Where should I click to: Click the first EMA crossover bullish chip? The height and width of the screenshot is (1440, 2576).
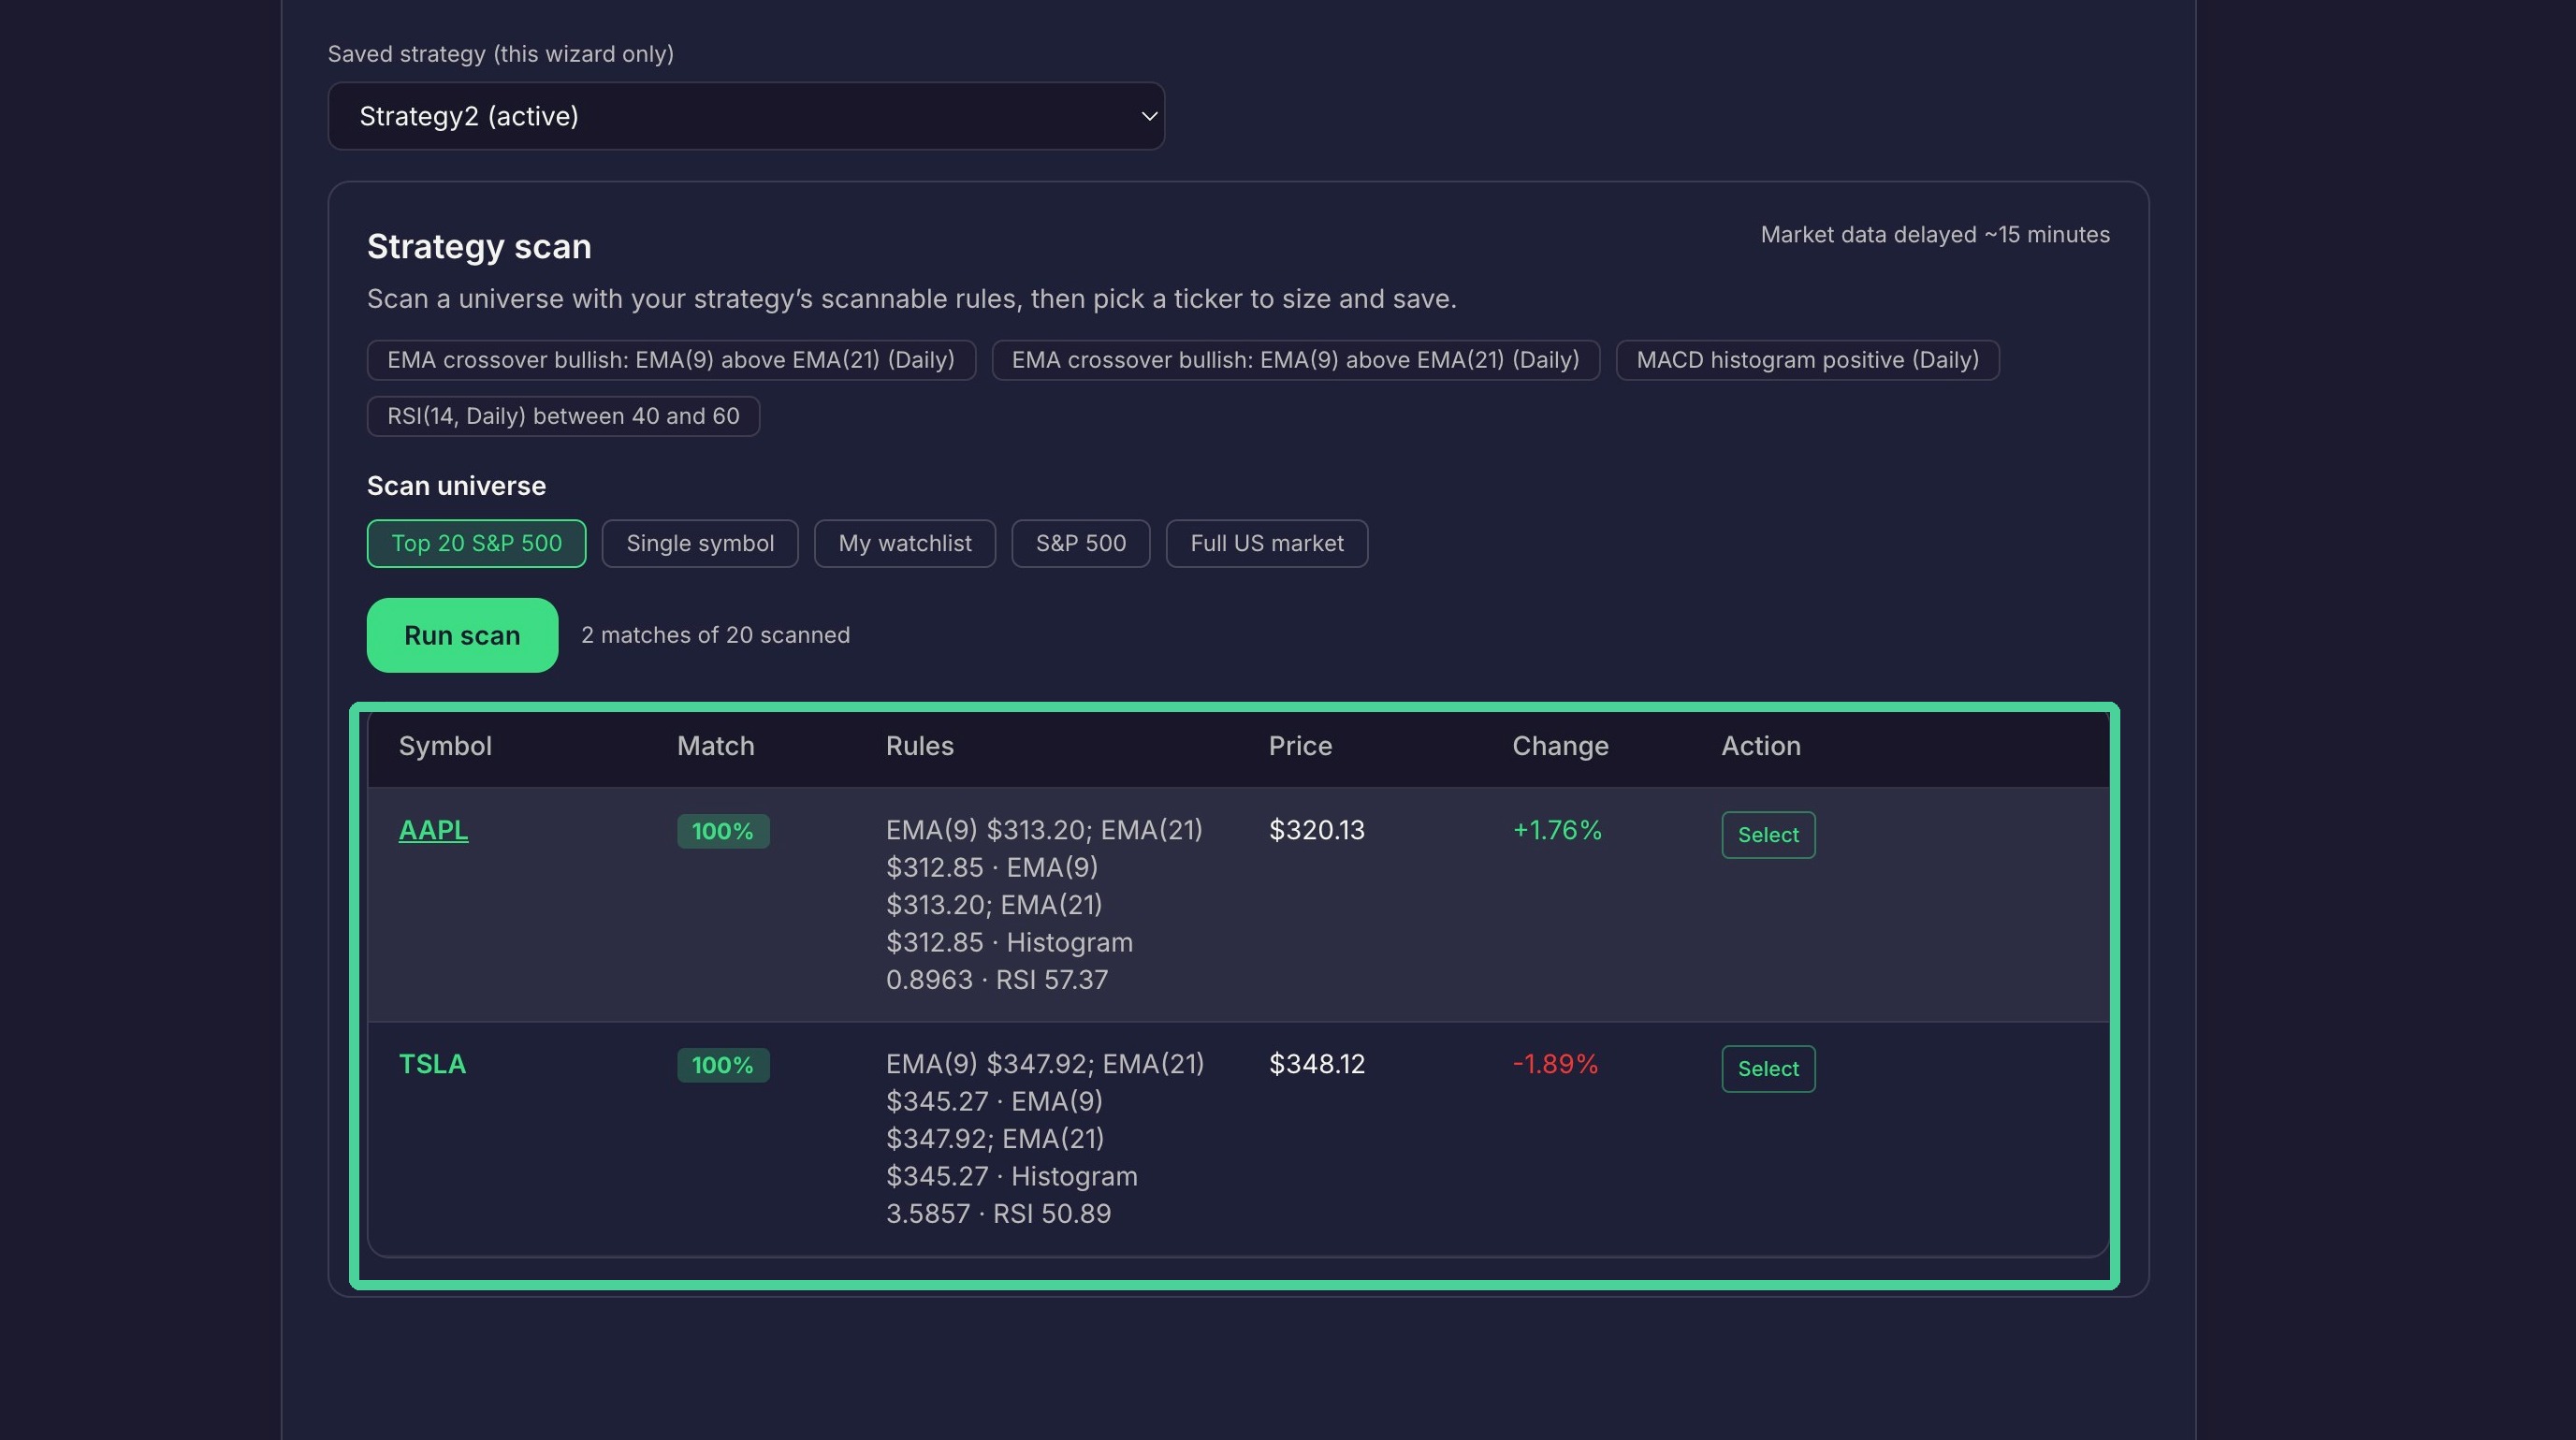point(670,360)
